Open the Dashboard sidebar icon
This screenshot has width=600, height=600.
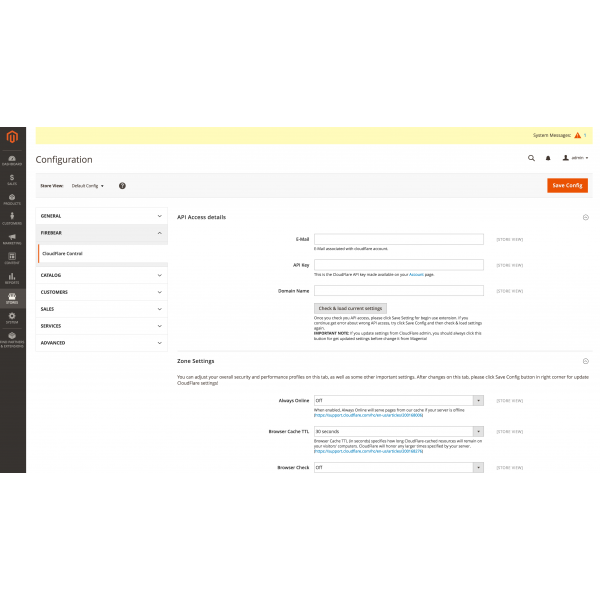tap(12, 160)
